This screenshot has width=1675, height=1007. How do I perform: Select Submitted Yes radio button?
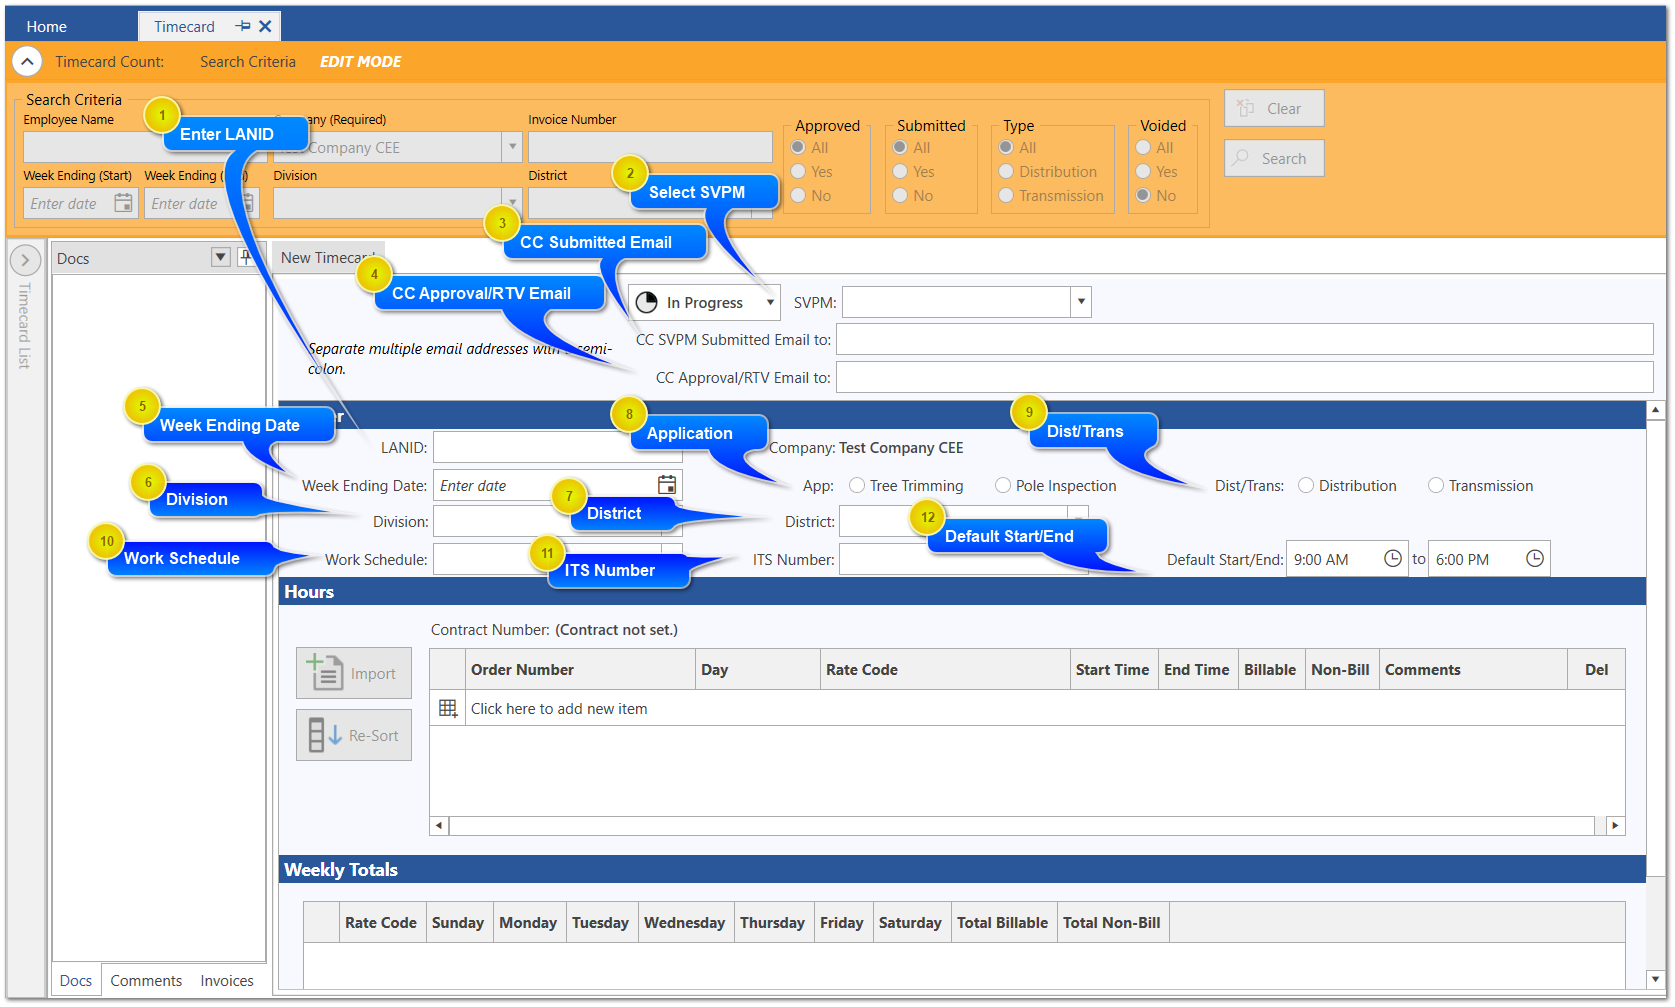(900, 172)
